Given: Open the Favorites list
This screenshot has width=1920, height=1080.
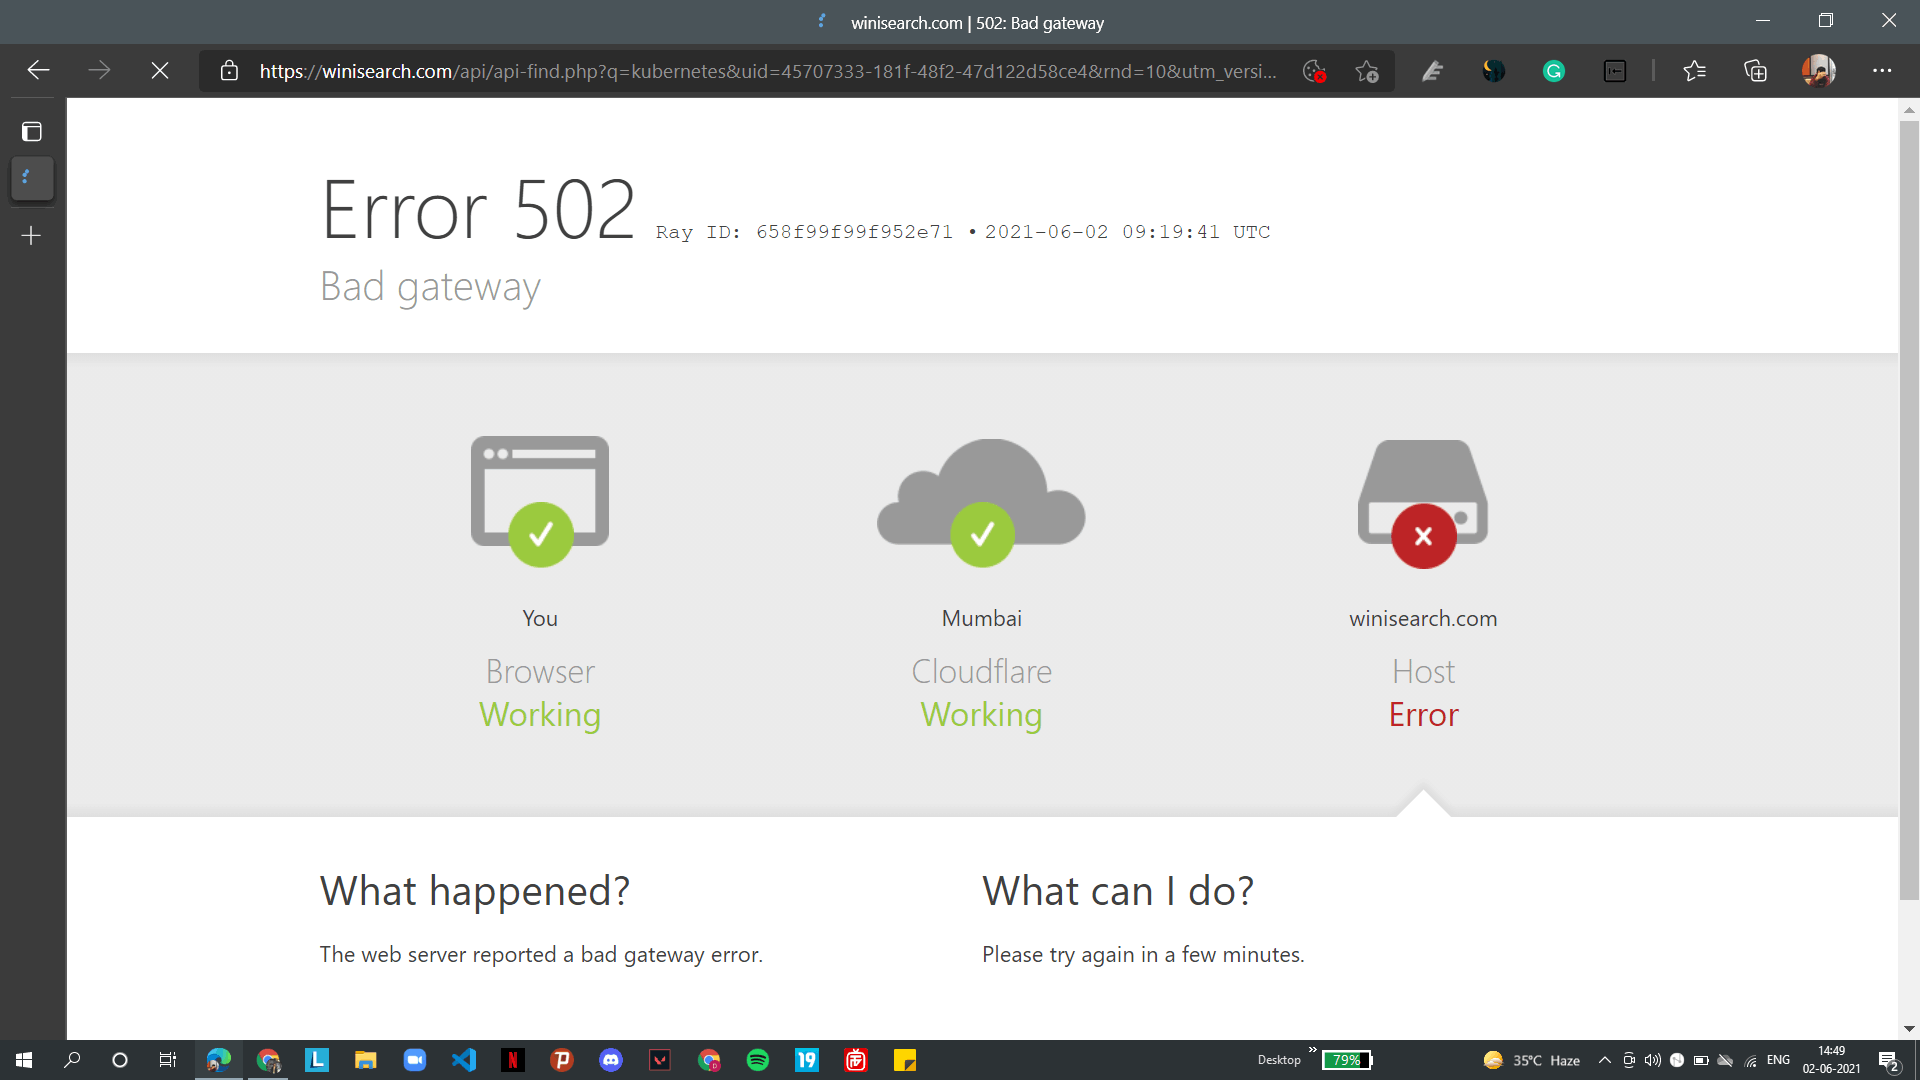Looking at the screenshot, I should pos(1694,71).
